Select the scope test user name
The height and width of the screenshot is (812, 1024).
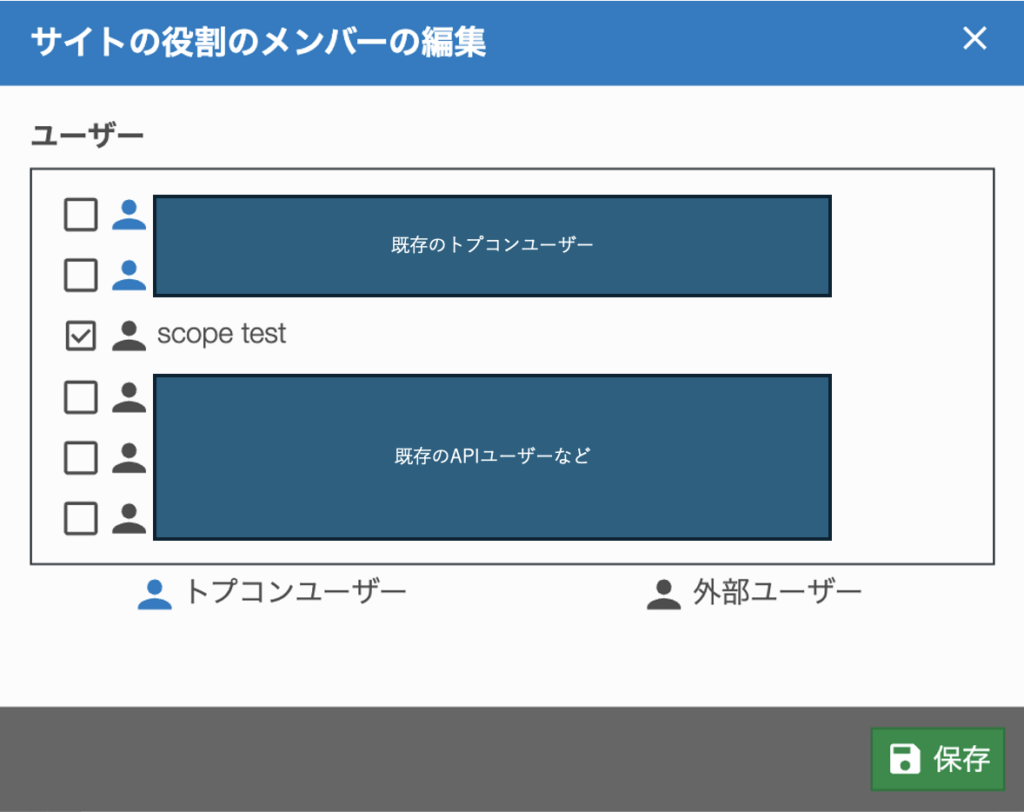[x=222, y=334]
